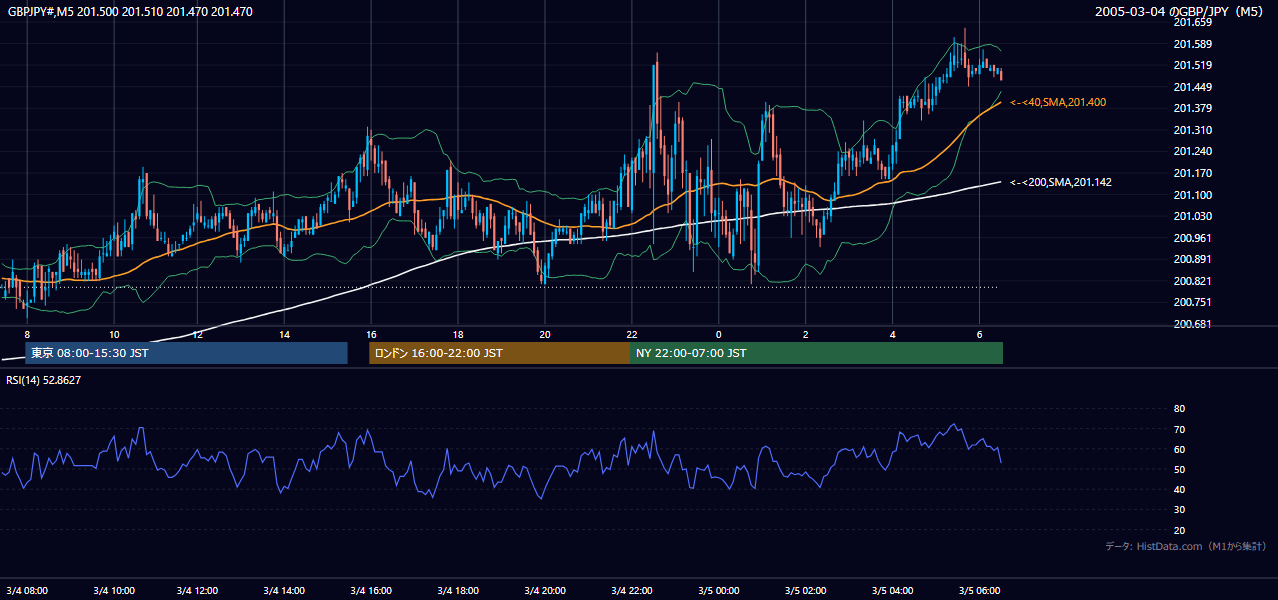Select the 40 SMA 201.400 label
The height and width of the screenshot is (600, 1278).
point(1058,103)
